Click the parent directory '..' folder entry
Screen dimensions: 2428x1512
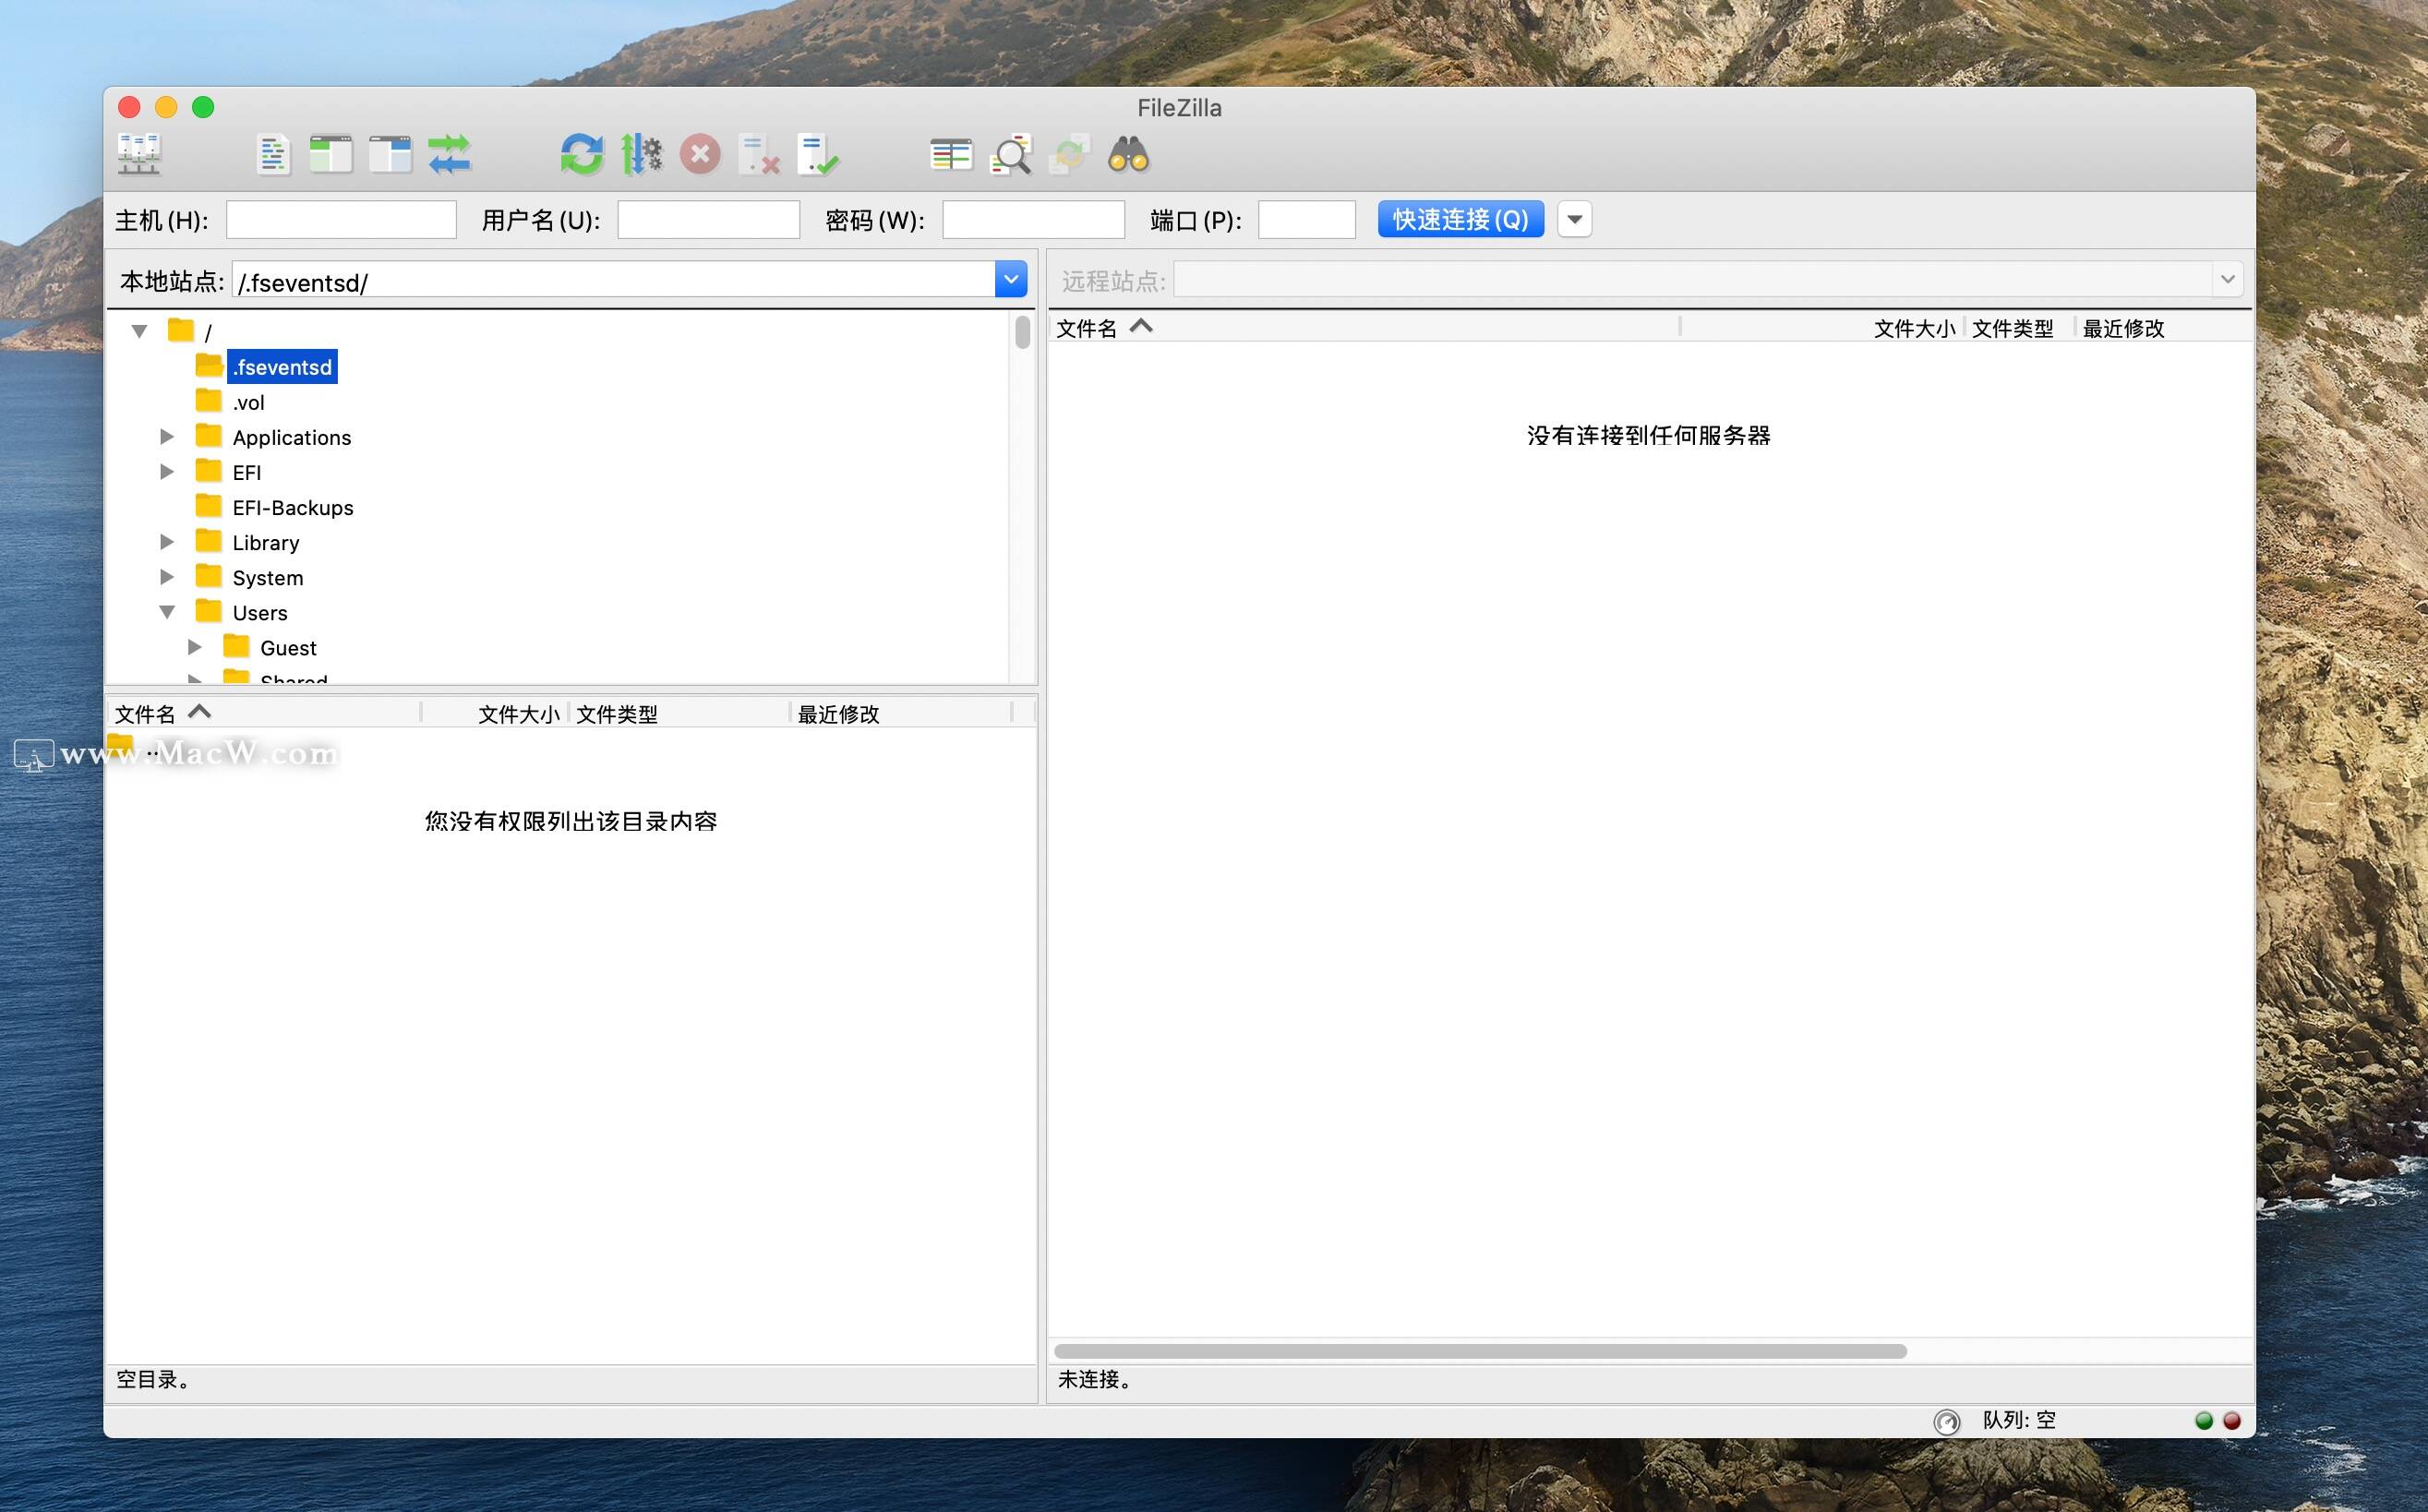[135, 748]
